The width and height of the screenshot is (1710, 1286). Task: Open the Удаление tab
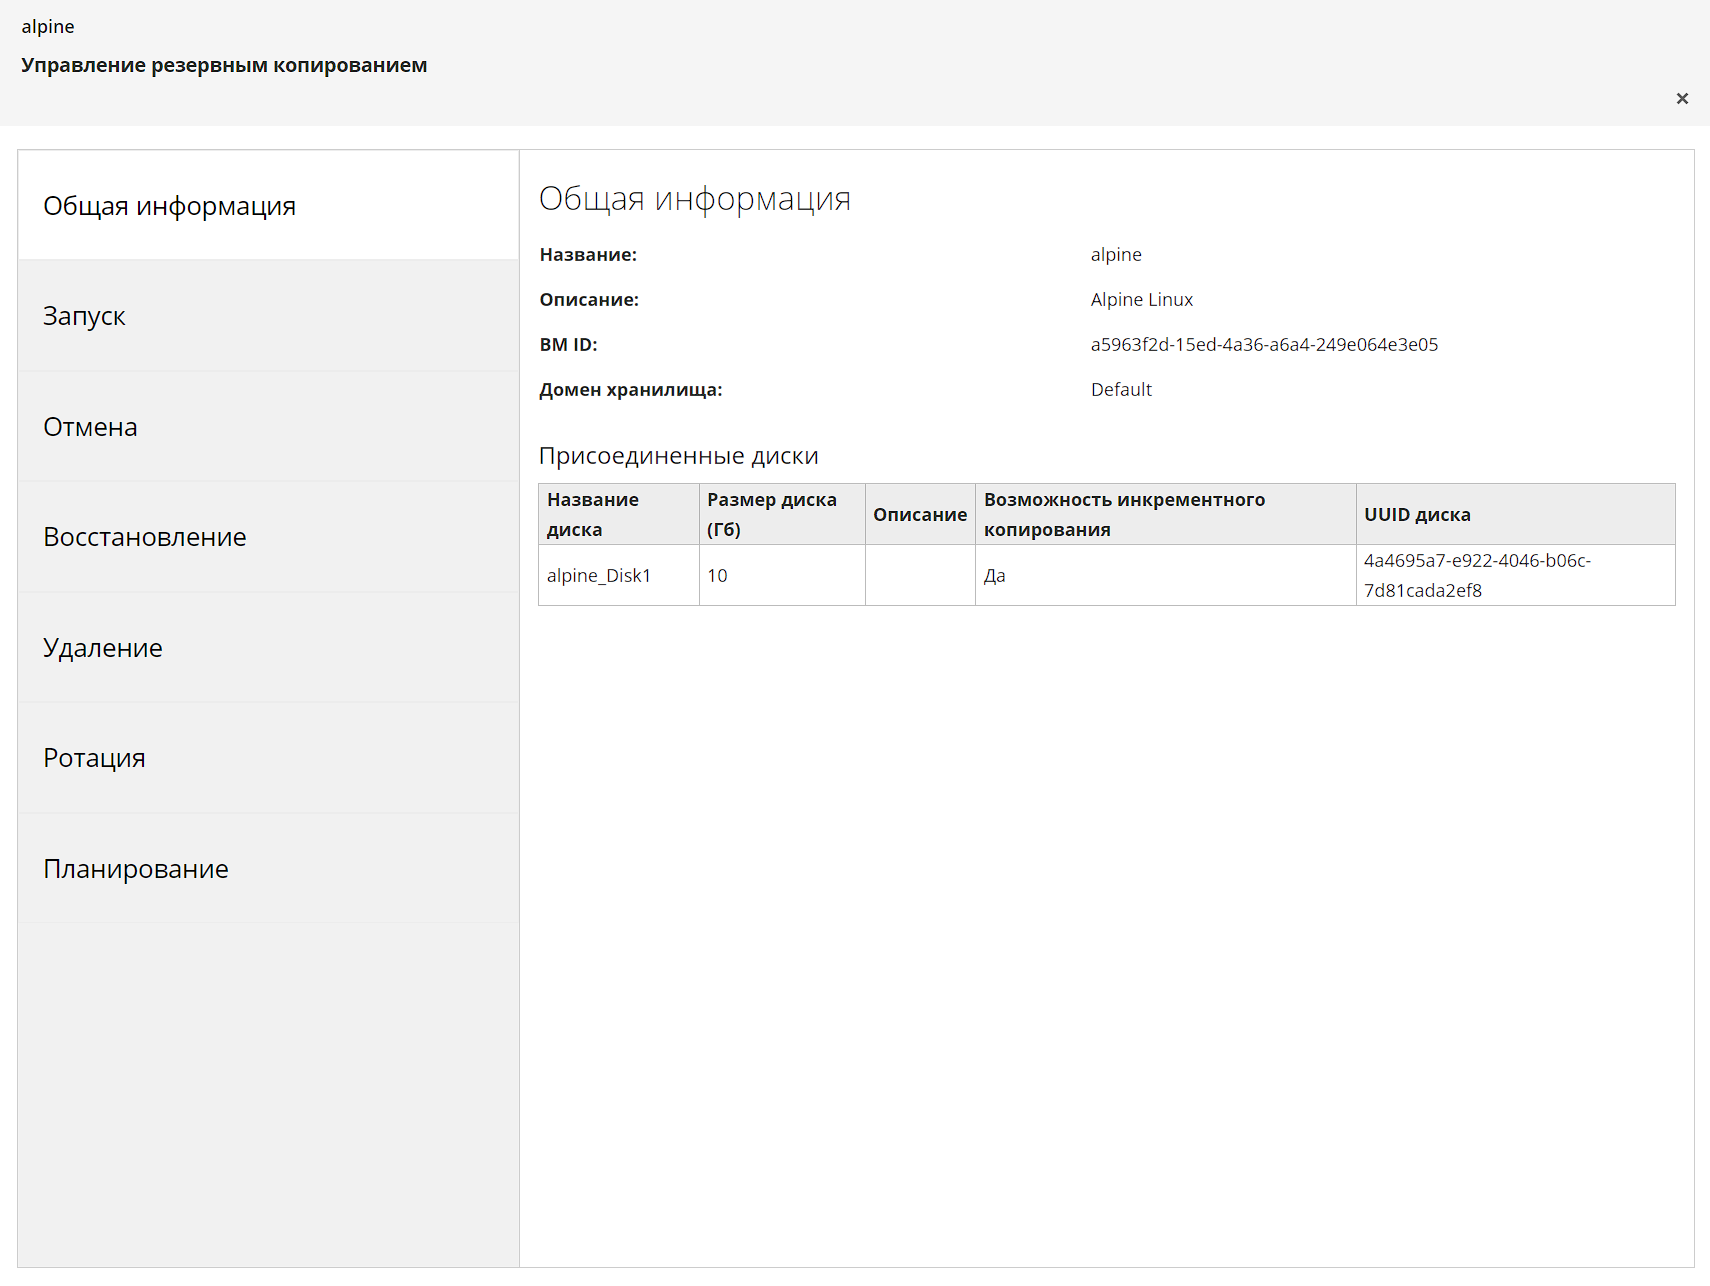(x=102, y=648)
